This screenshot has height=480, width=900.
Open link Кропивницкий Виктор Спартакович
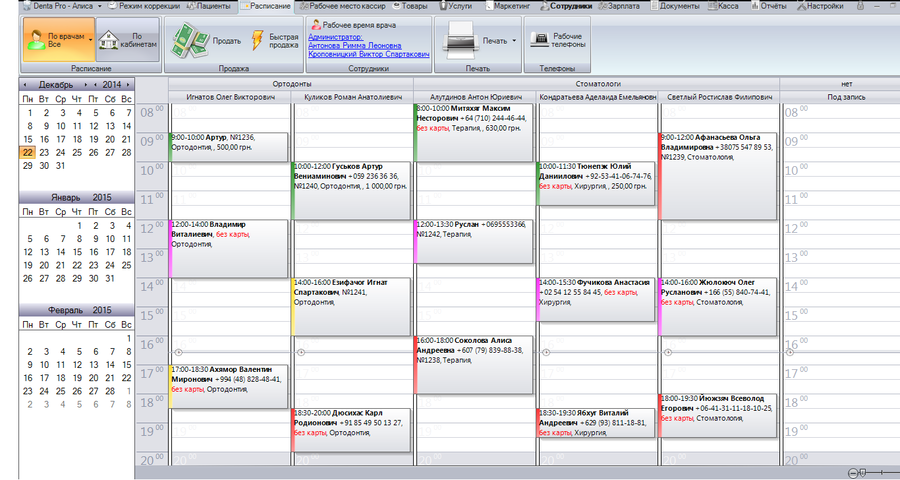point(368,54)
